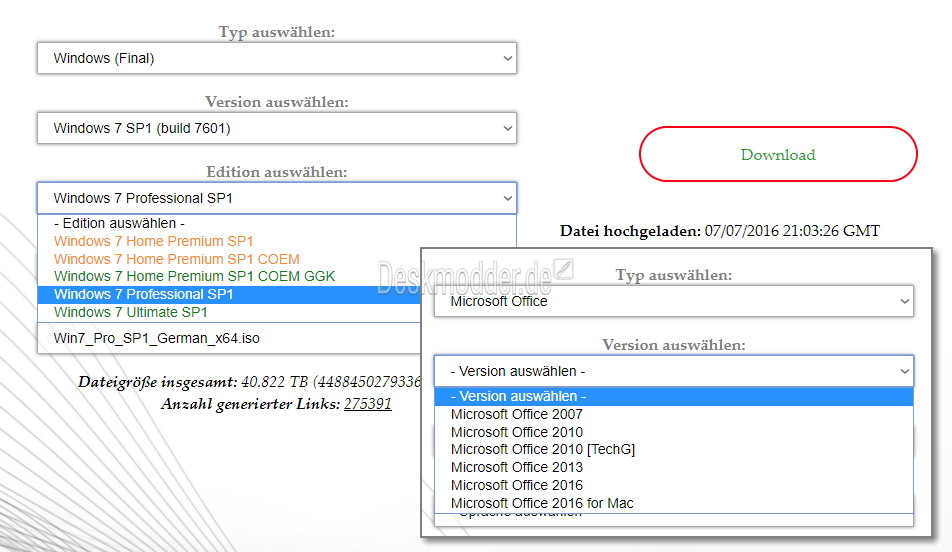
Task: Click the green Download button
Action: (x=778, y=154)
